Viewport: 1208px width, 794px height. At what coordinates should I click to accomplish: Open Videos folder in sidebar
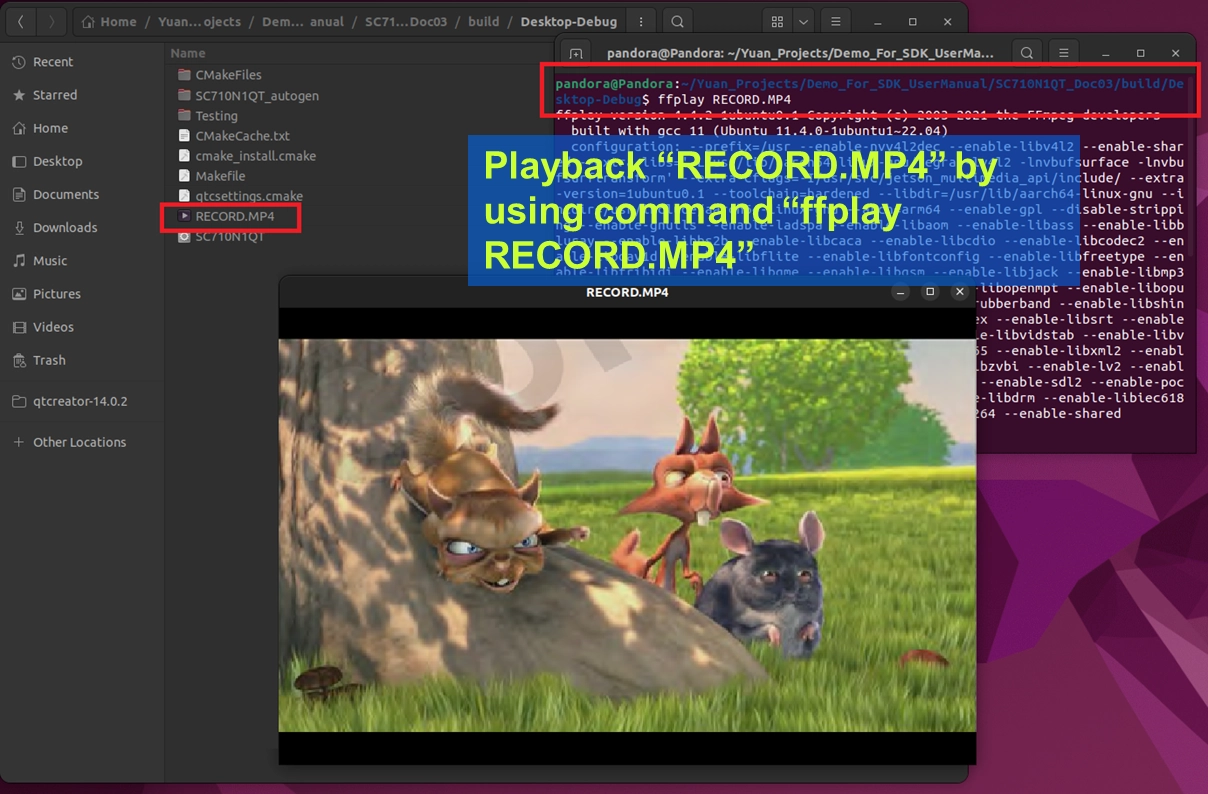coord(82,326)
